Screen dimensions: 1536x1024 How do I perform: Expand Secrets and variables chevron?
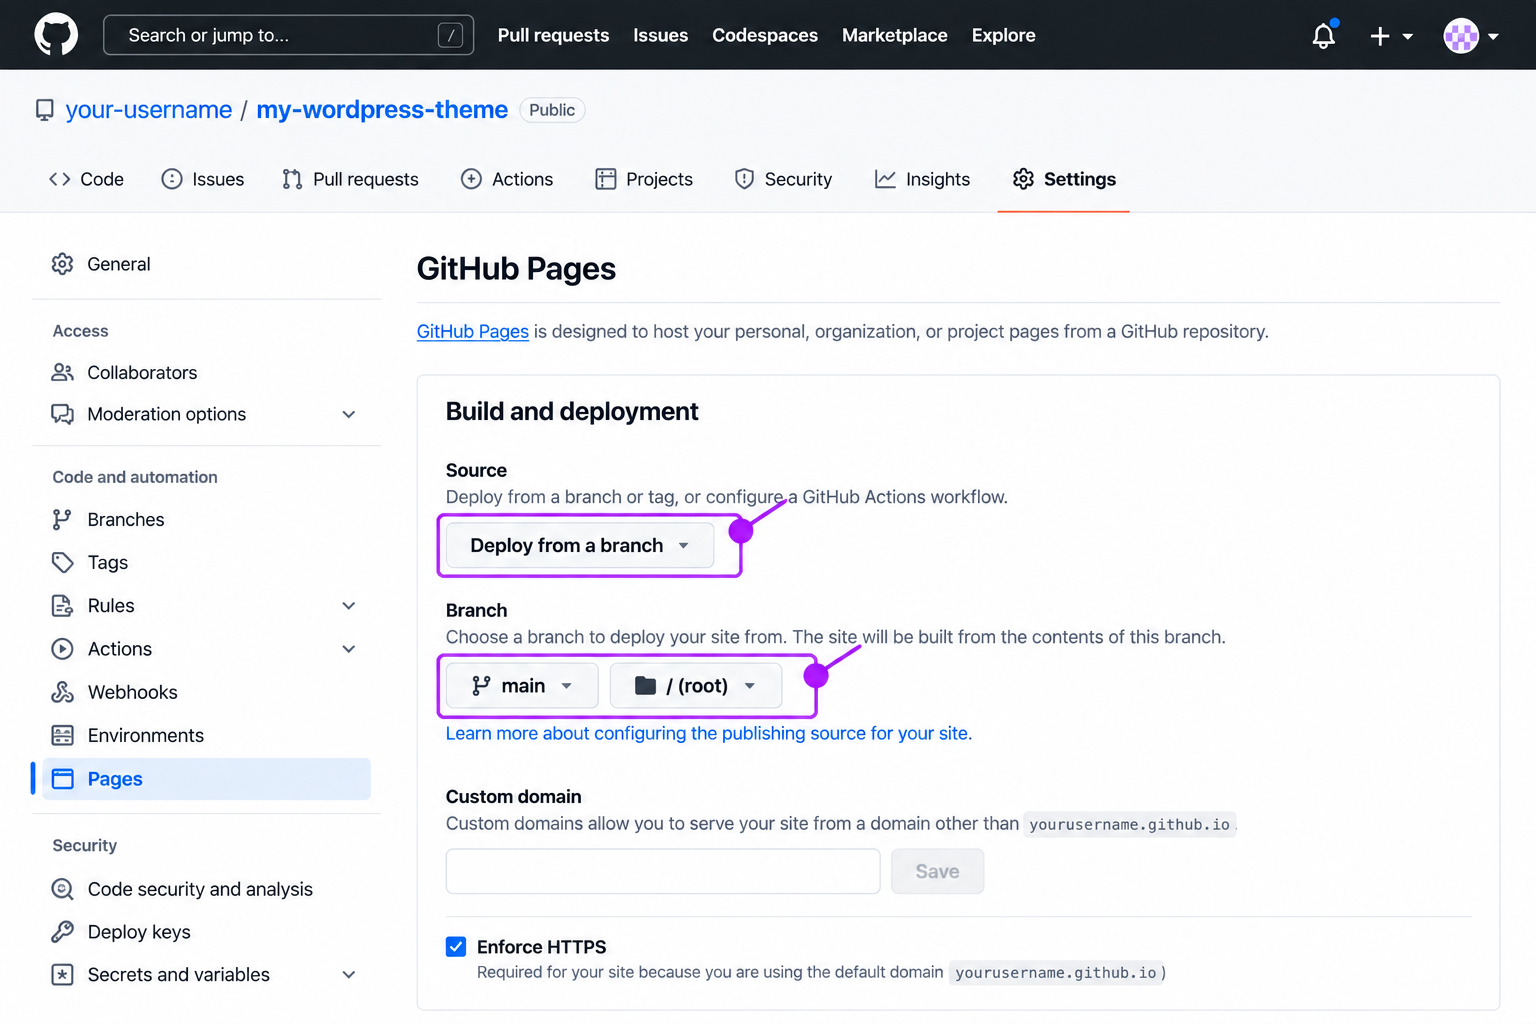tap(349, 975)
